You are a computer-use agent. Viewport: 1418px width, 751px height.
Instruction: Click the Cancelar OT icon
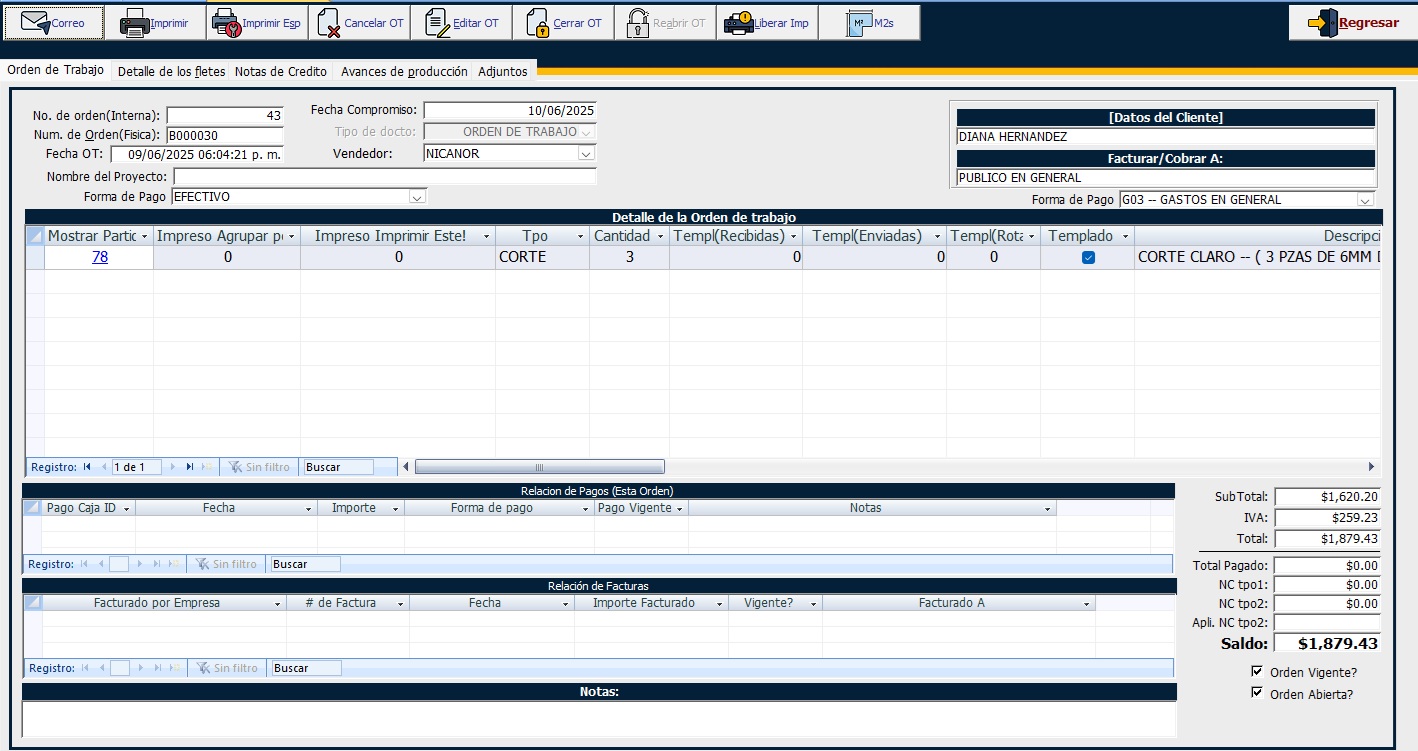tap(329, 23)
